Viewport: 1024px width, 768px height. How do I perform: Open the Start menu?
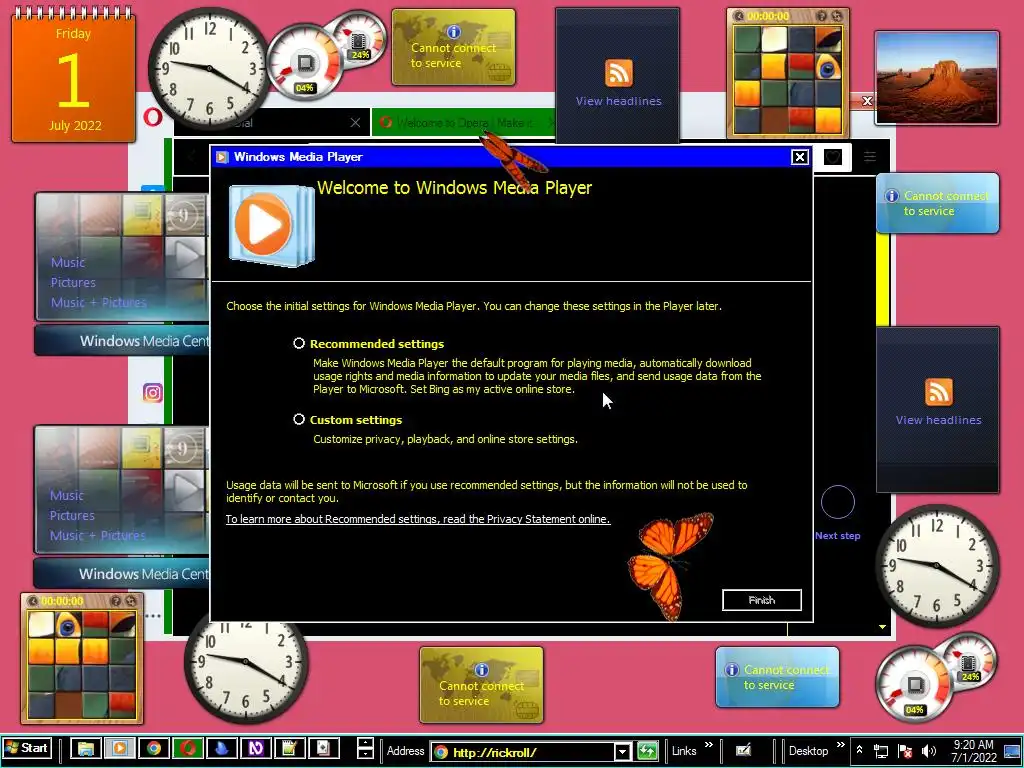pyautogui.click(x=26, y=748)
